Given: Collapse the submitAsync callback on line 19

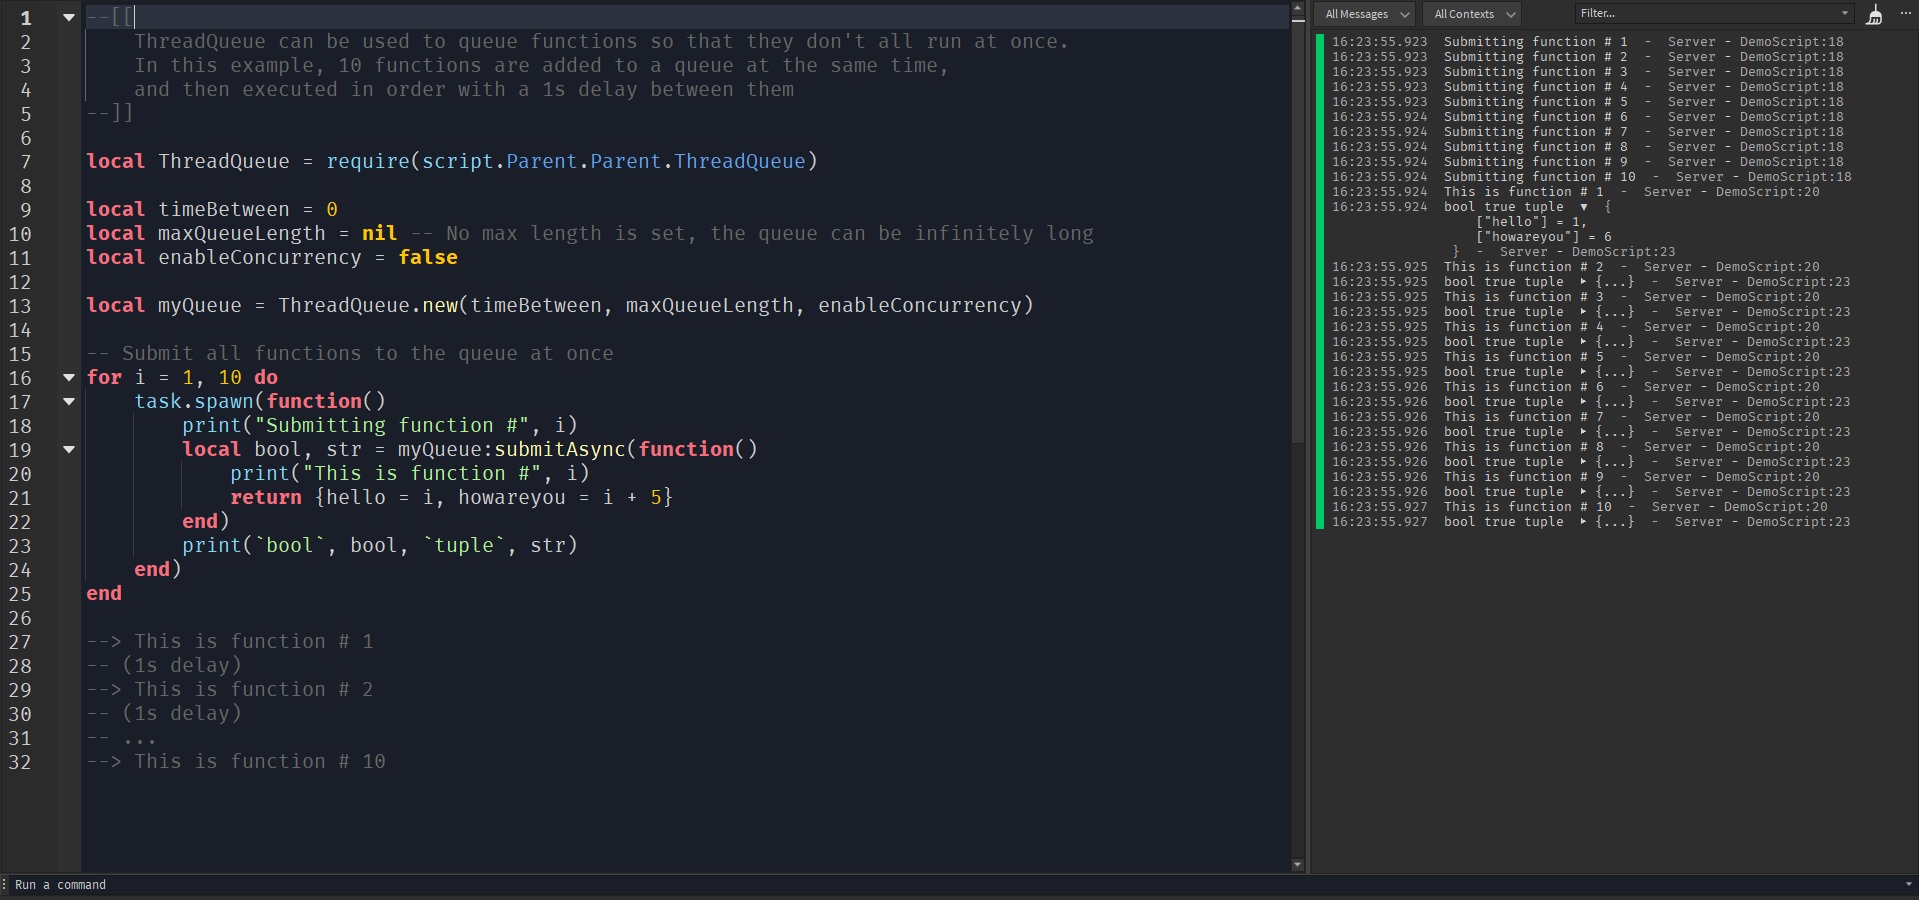Looking at the screenshot, I should [x=68, y=450].
